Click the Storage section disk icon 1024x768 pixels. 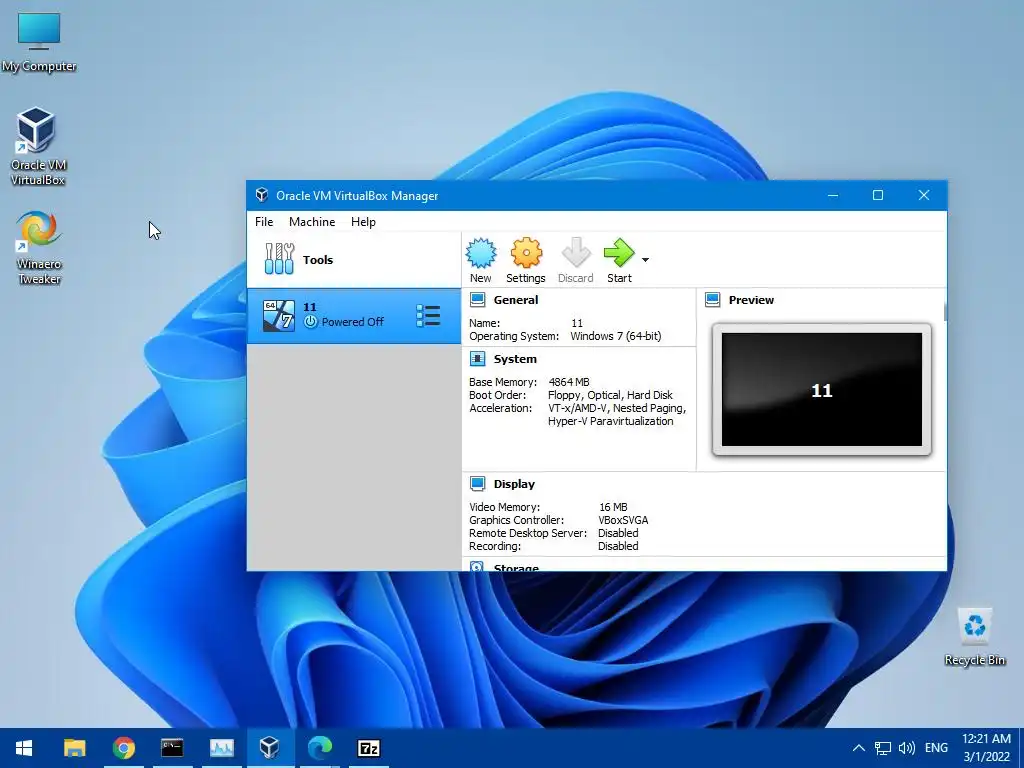click(477, 567)
